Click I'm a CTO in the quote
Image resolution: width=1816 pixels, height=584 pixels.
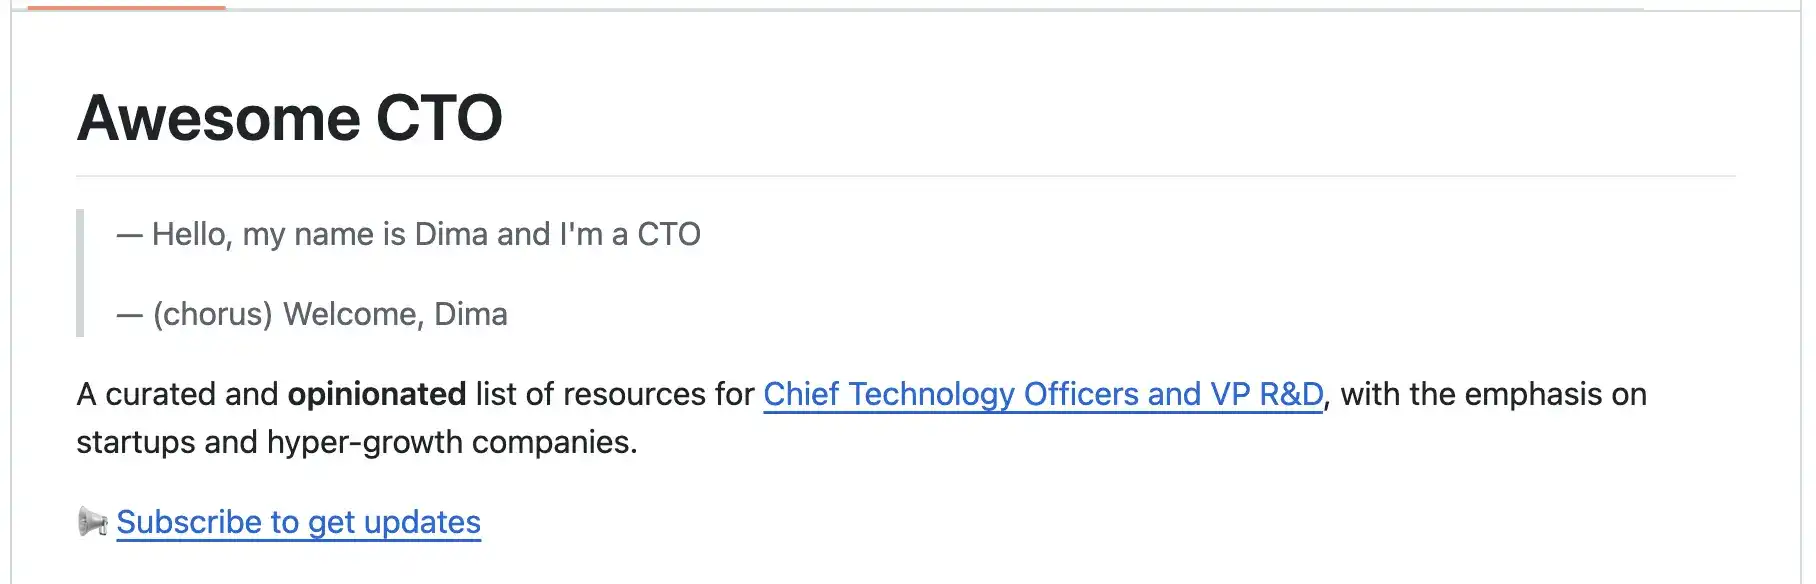point(630,234)
